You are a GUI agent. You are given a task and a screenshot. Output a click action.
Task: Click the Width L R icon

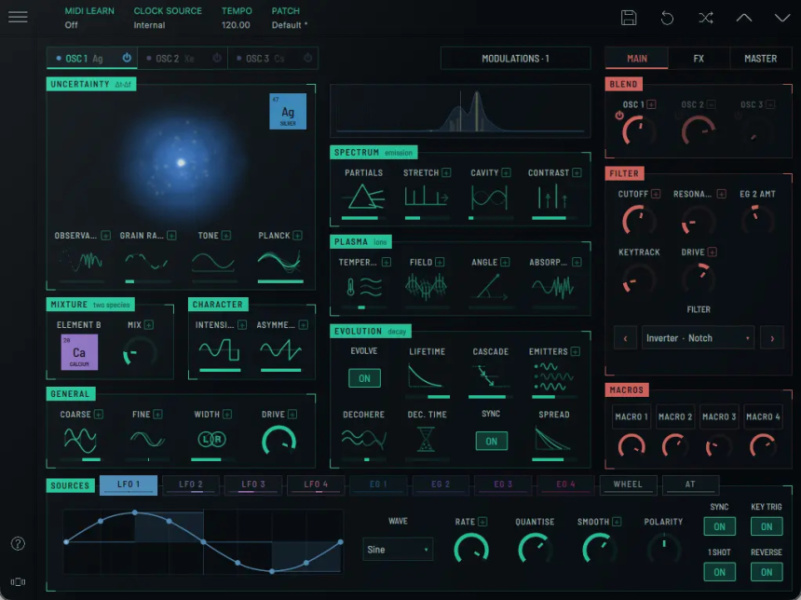pyautogui.click(x=211, y=439)
